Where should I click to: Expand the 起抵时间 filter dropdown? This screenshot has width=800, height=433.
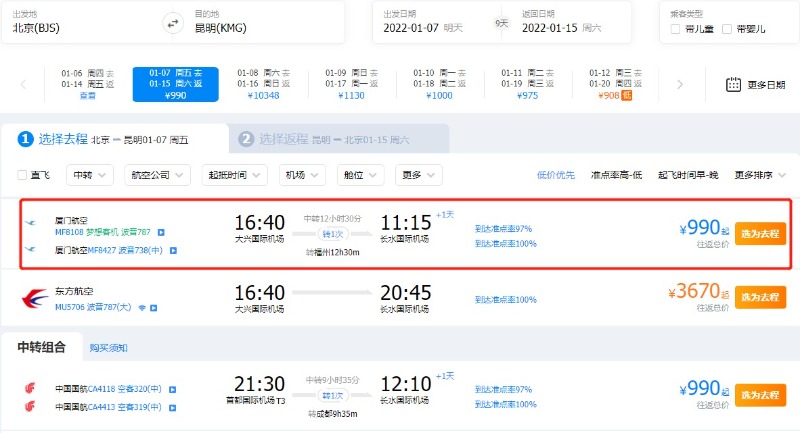pyautogui.click(x=236, y=175)
